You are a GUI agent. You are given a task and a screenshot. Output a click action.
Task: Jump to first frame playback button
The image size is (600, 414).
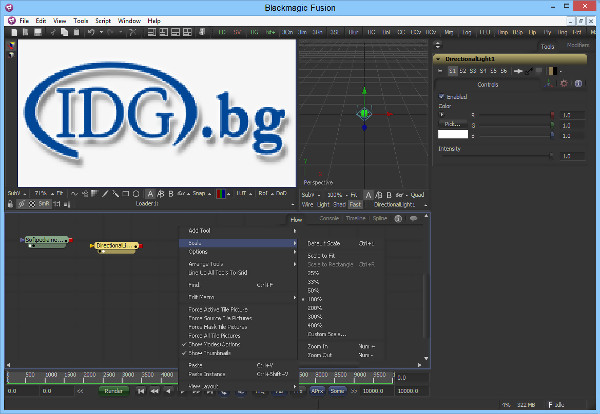tap(141, 391)
